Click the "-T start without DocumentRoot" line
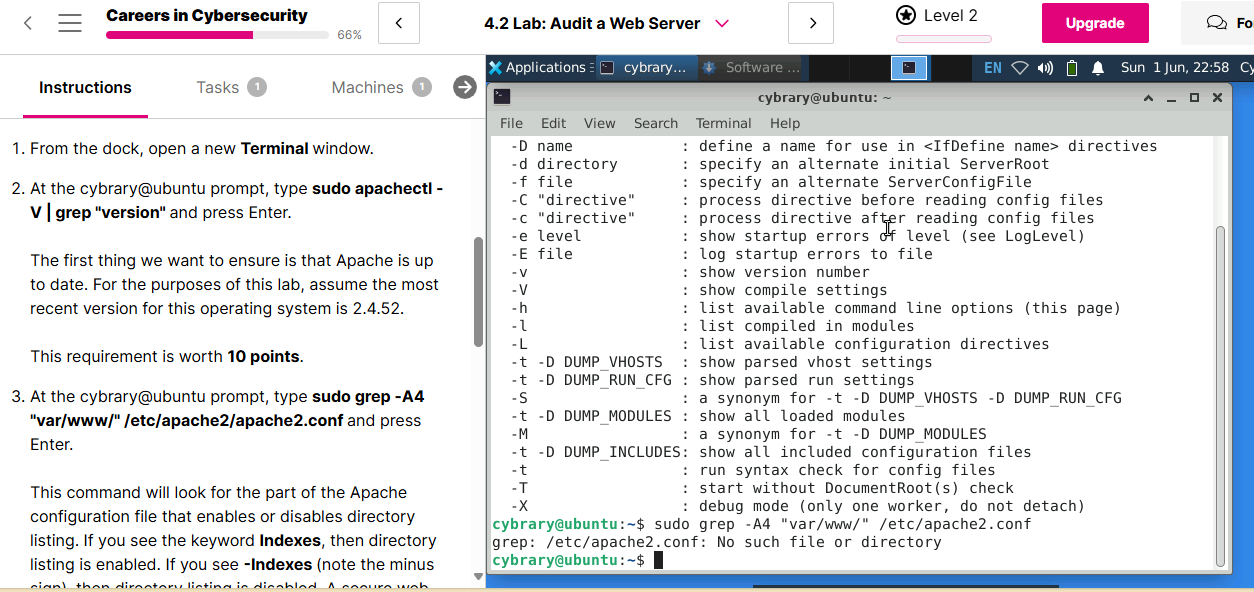 click(x=762, y=488)
